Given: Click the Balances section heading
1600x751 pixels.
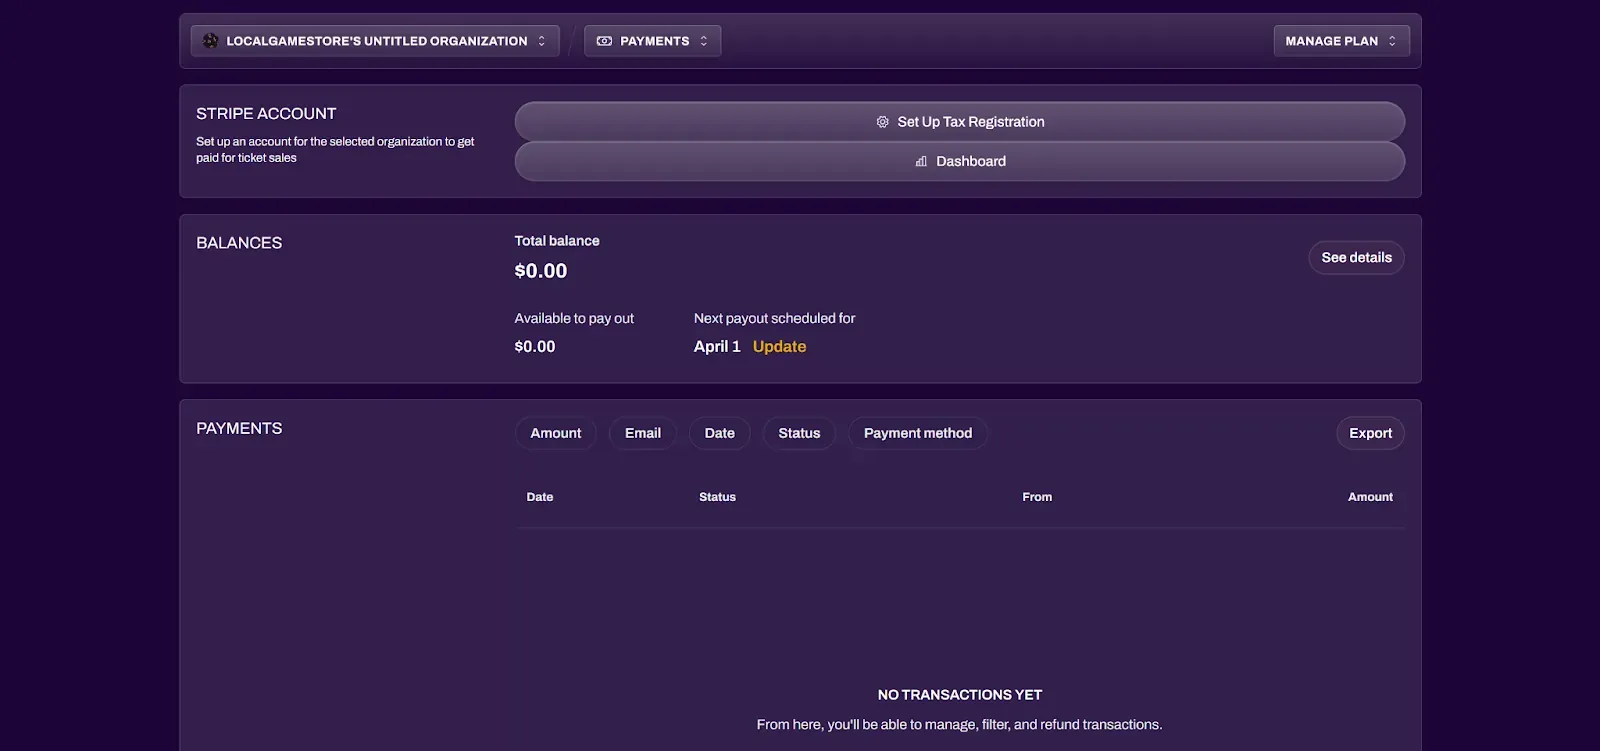Looking at the screenshot, I should coord(239,243).
